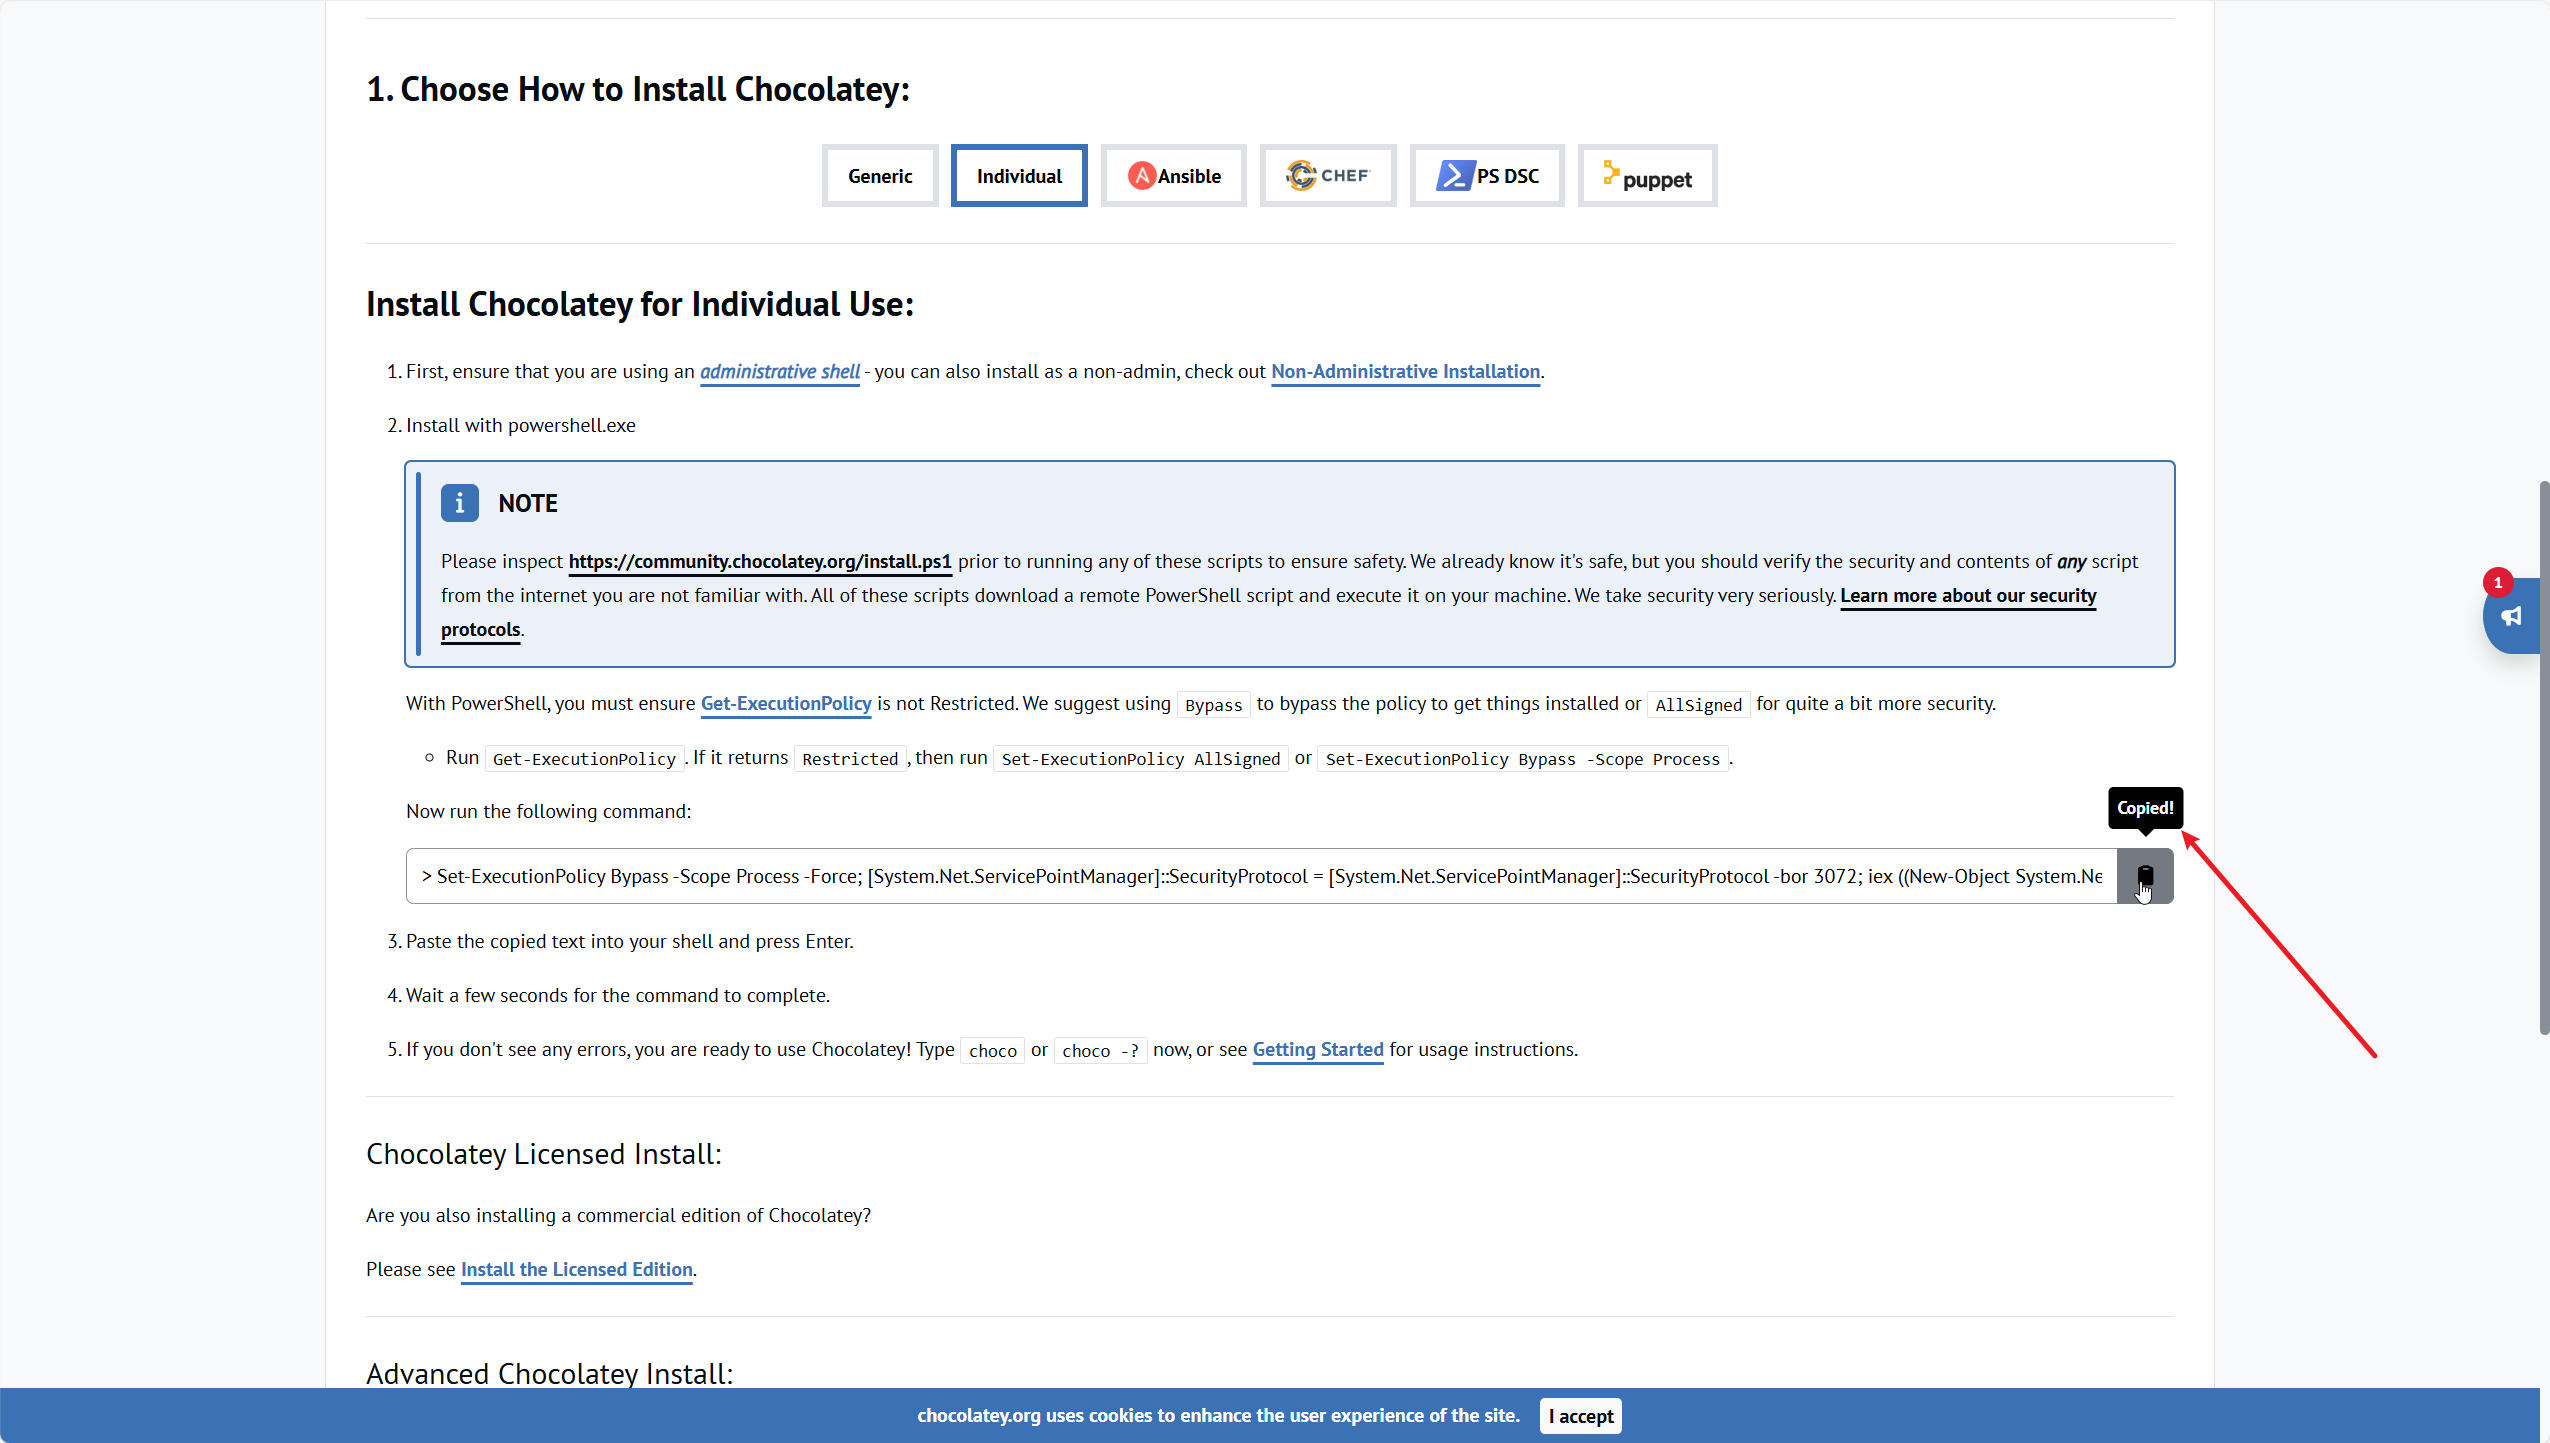
Task: Open community.chocolatey.org/install.ps1 link
Action: coord(759,561)
